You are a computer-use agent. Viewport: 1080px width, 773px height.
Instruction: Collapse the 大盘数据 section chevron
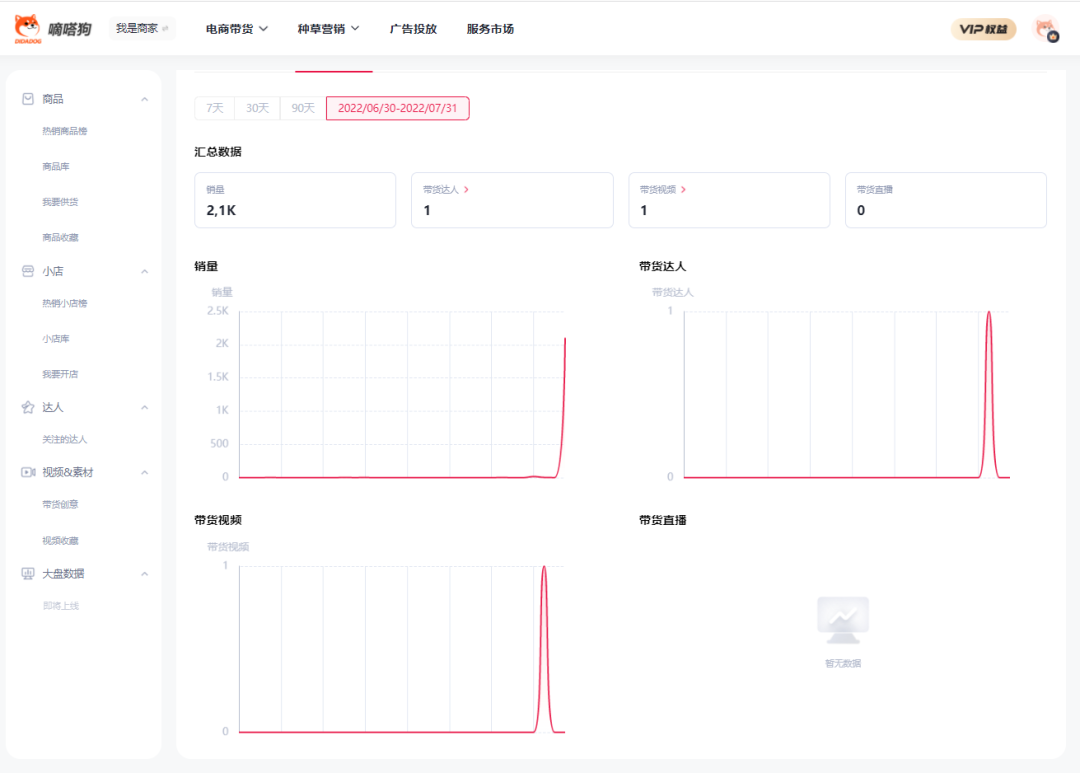coord(145,574)
